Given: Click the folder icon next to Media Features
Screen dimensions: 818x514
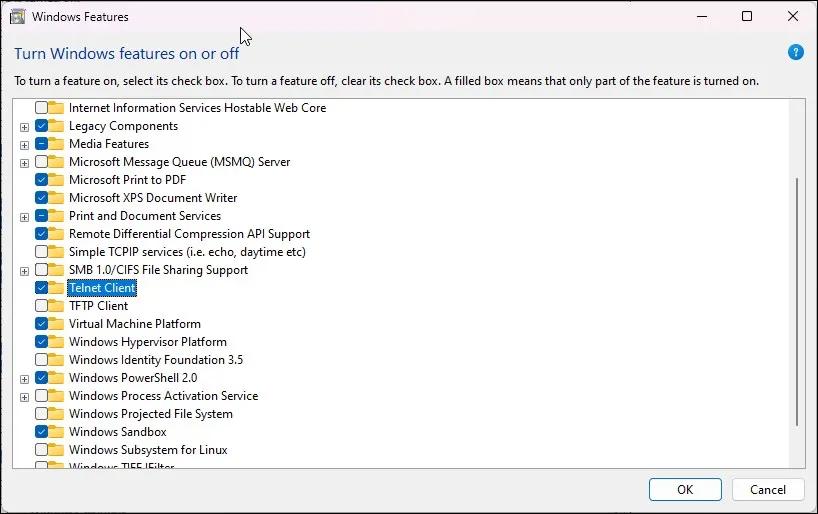Looking at the screenshot, I should 56,144.
